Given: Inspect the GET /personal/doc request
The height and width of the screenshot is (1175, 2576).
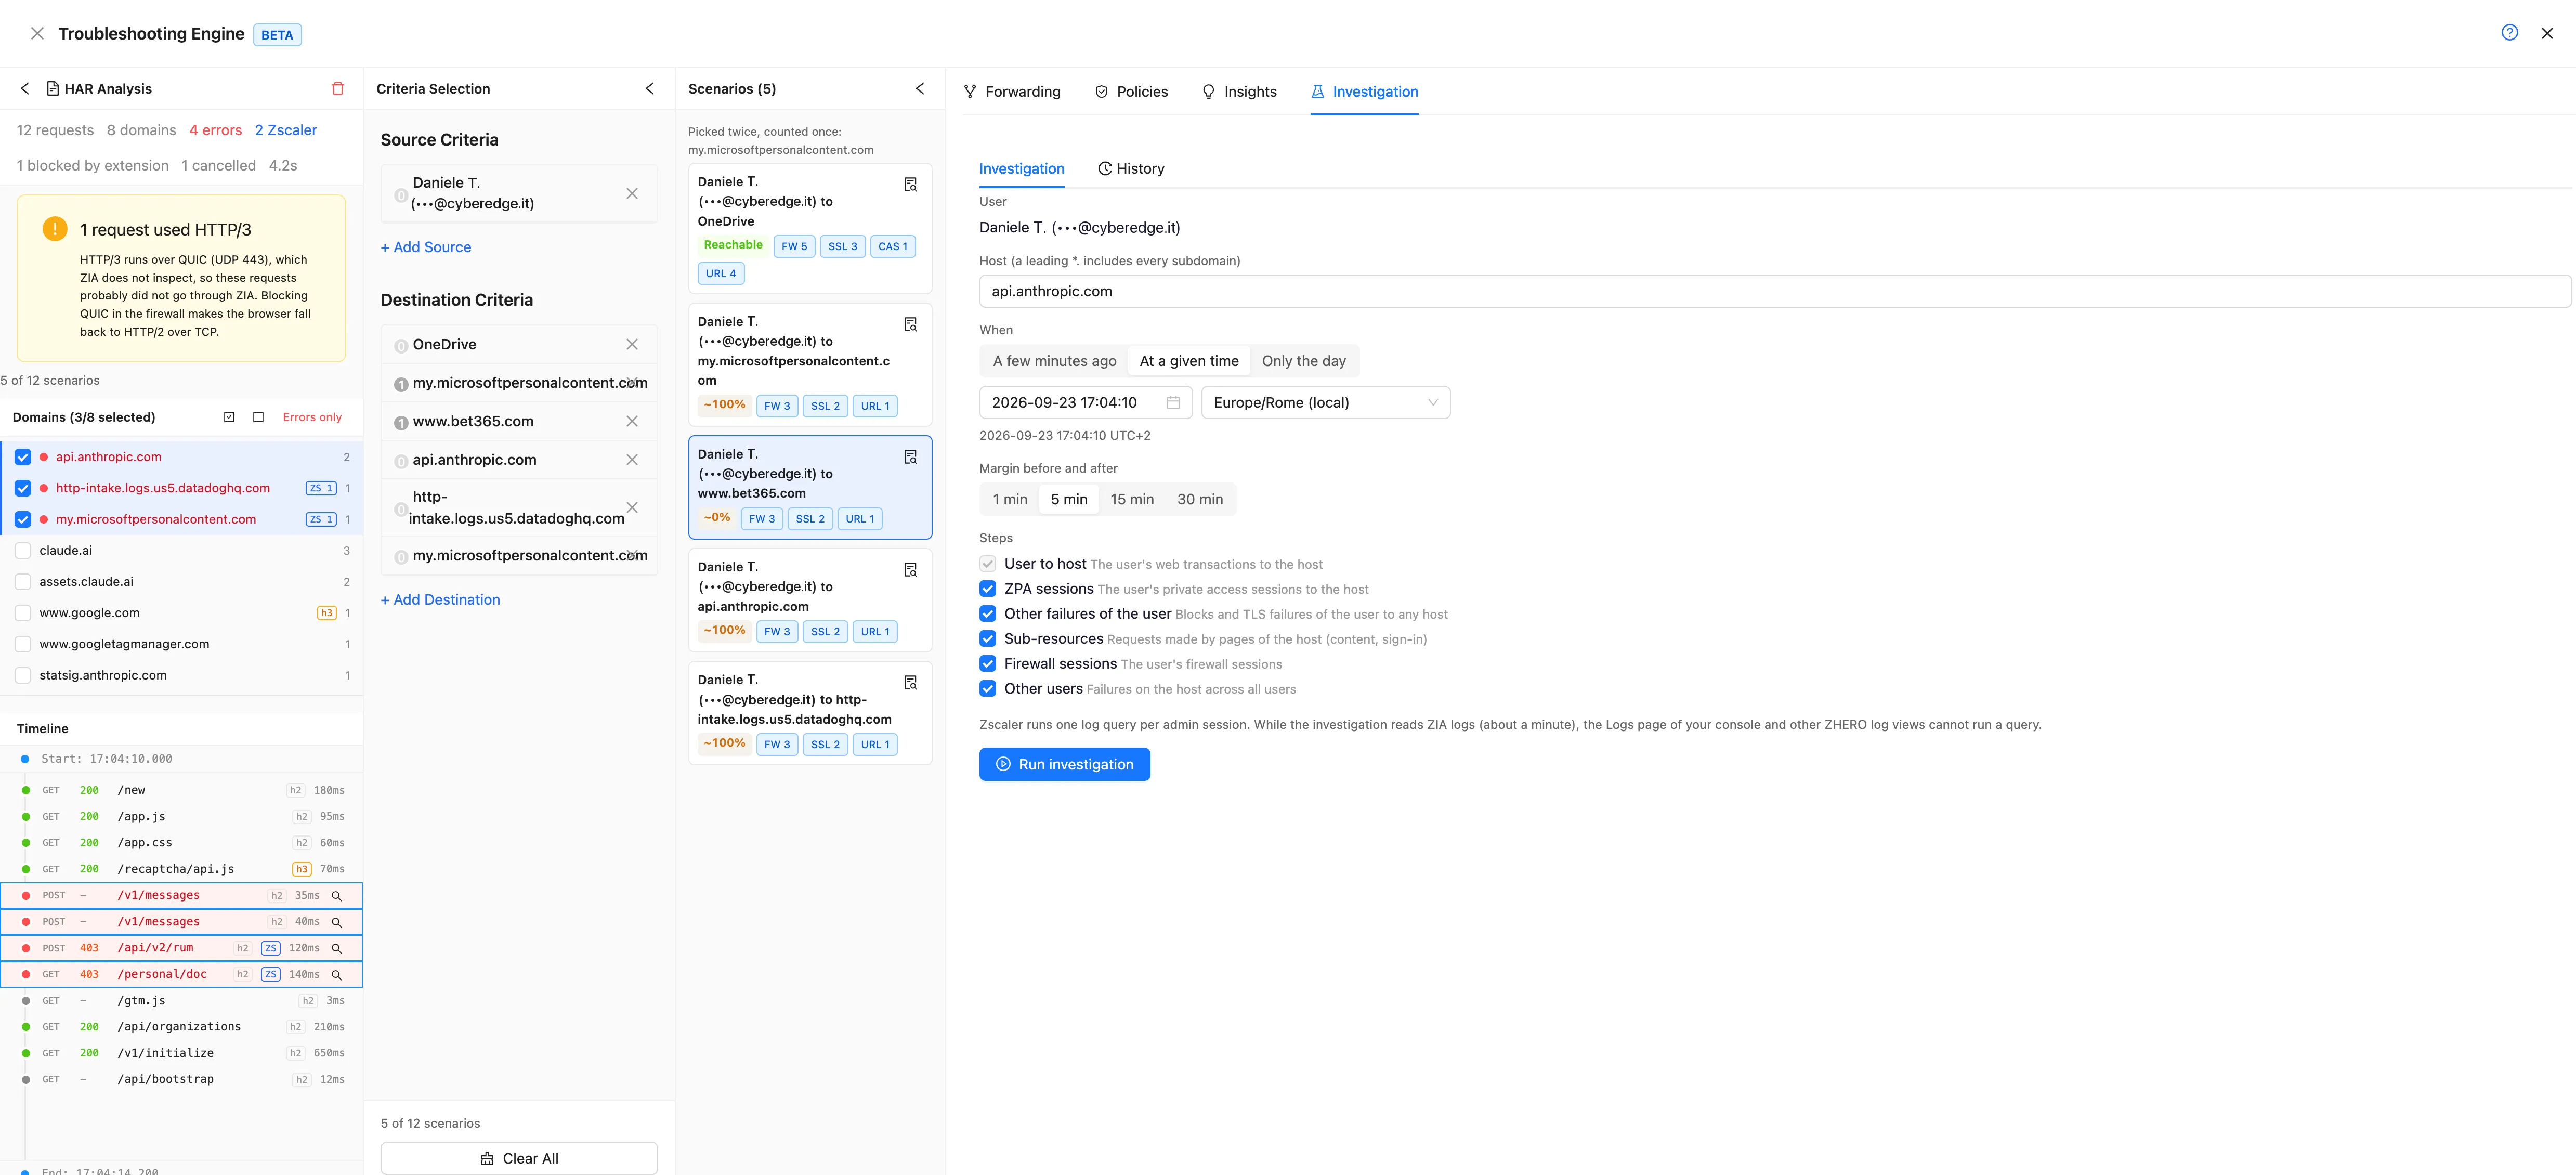Looking at the screenshot, I should coord(337,975).
